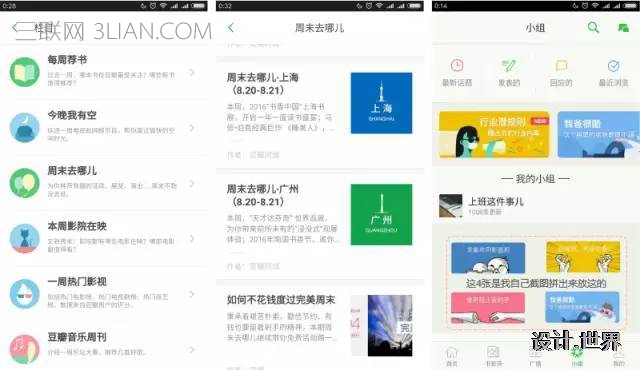
Task: Switch to the 首页 home tab
Action: 451,355
